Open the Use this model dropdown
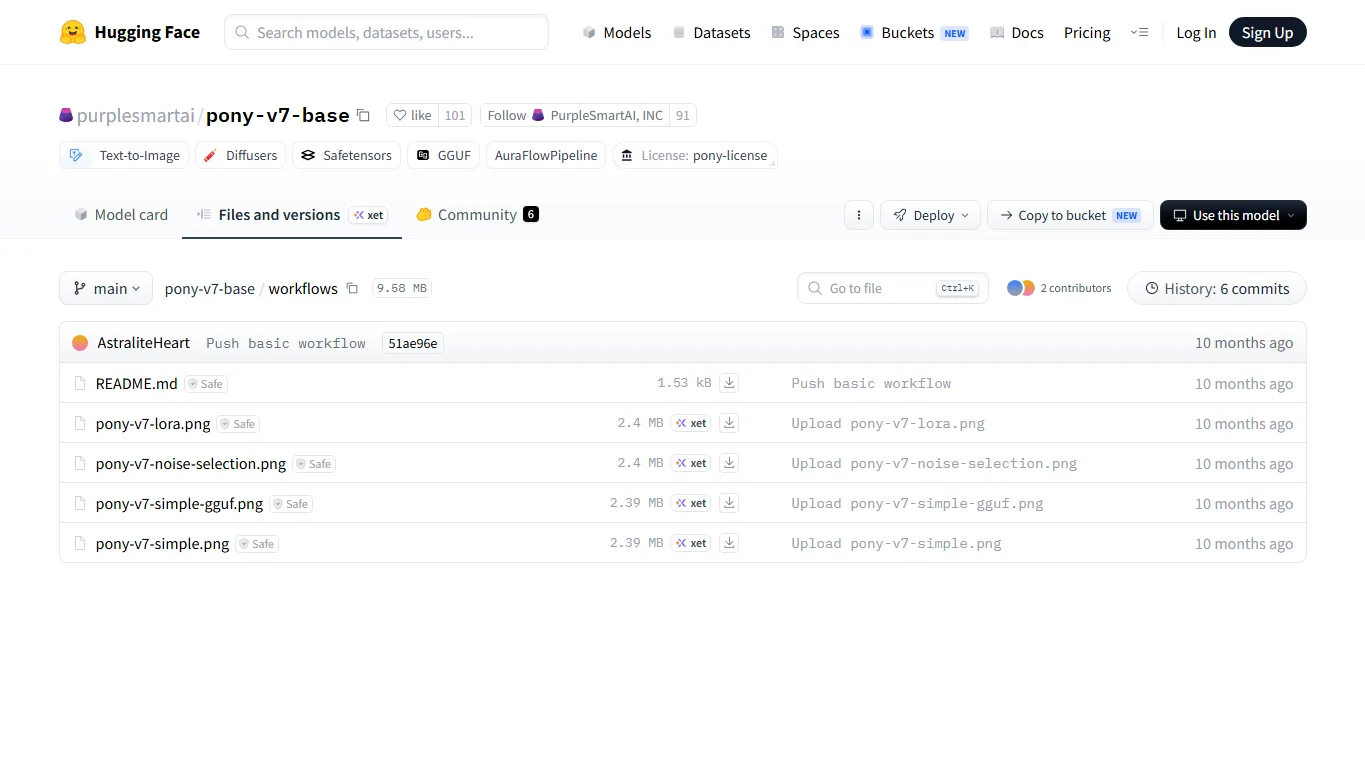1365x768 pixels. tap(1233, 215)
